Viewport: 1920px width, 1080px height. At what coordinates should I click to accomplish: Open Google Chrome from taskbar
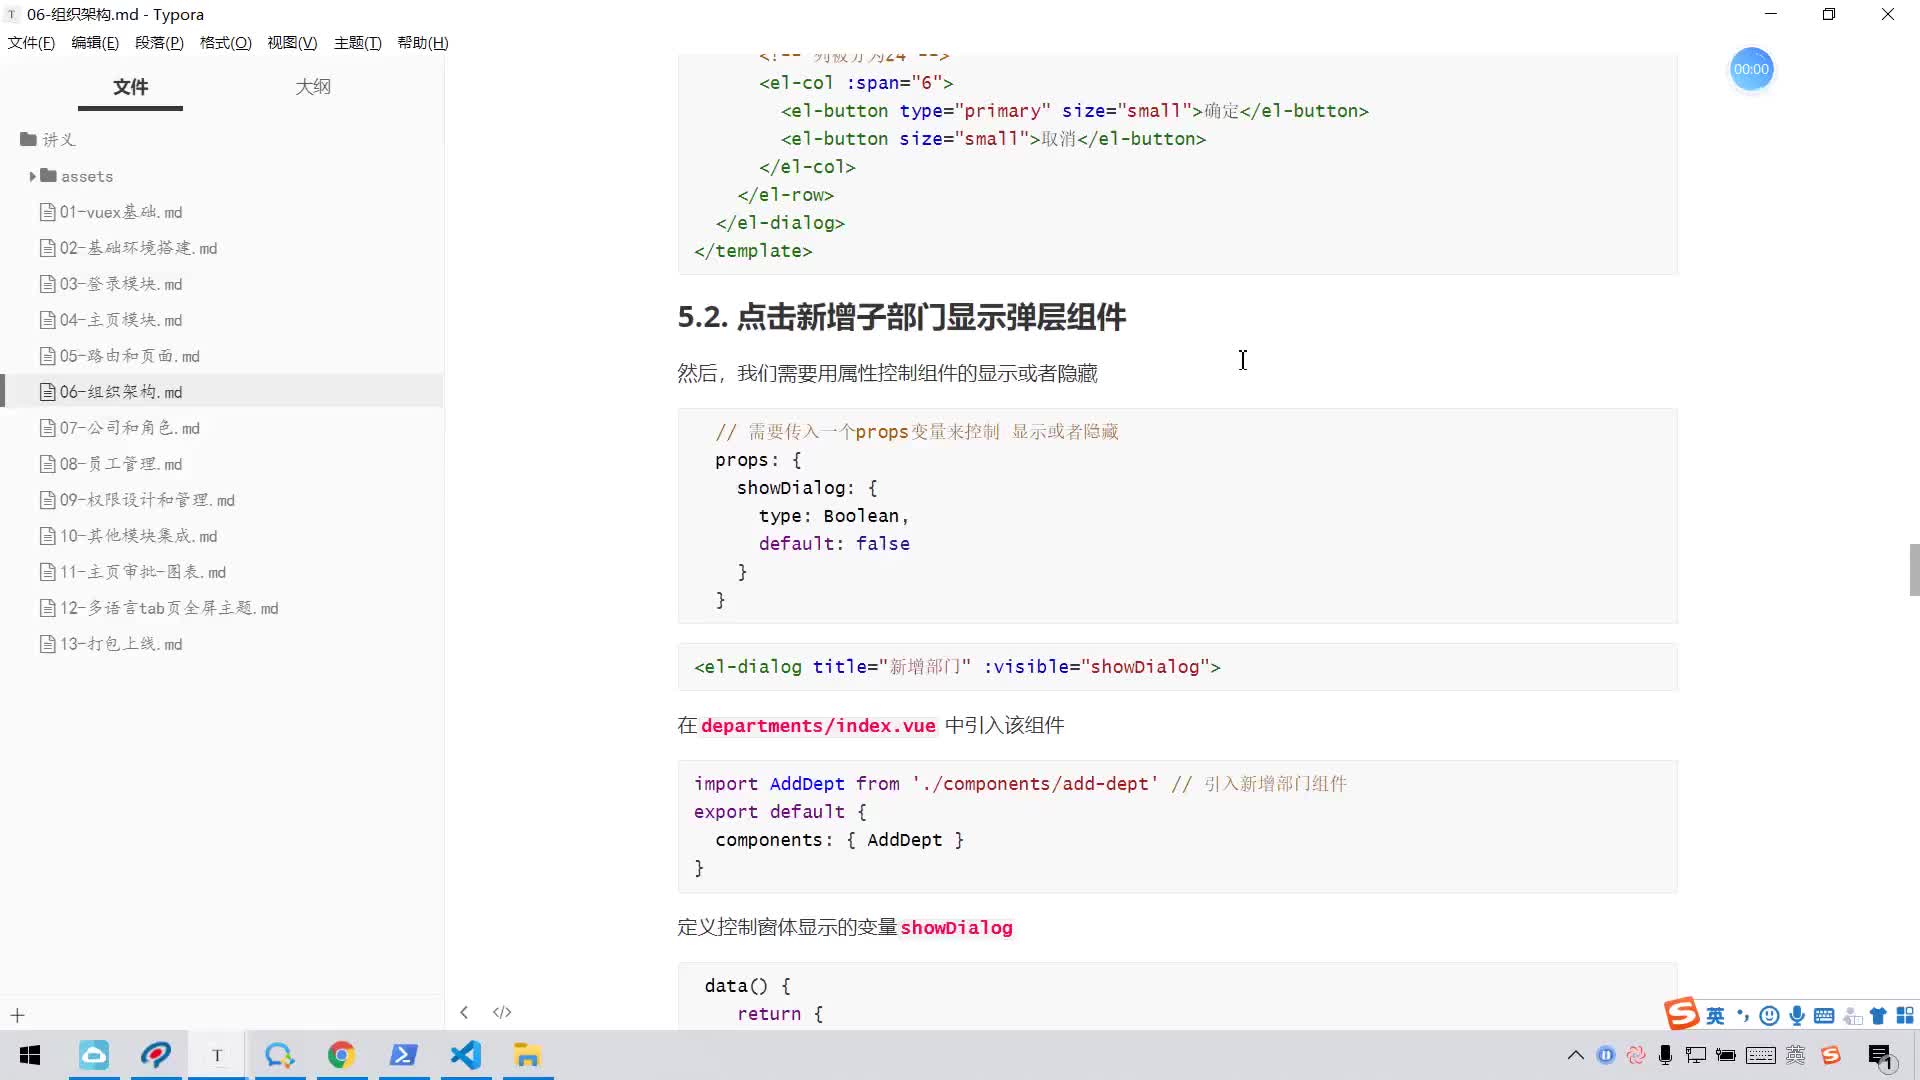(x=341, y=1055)
